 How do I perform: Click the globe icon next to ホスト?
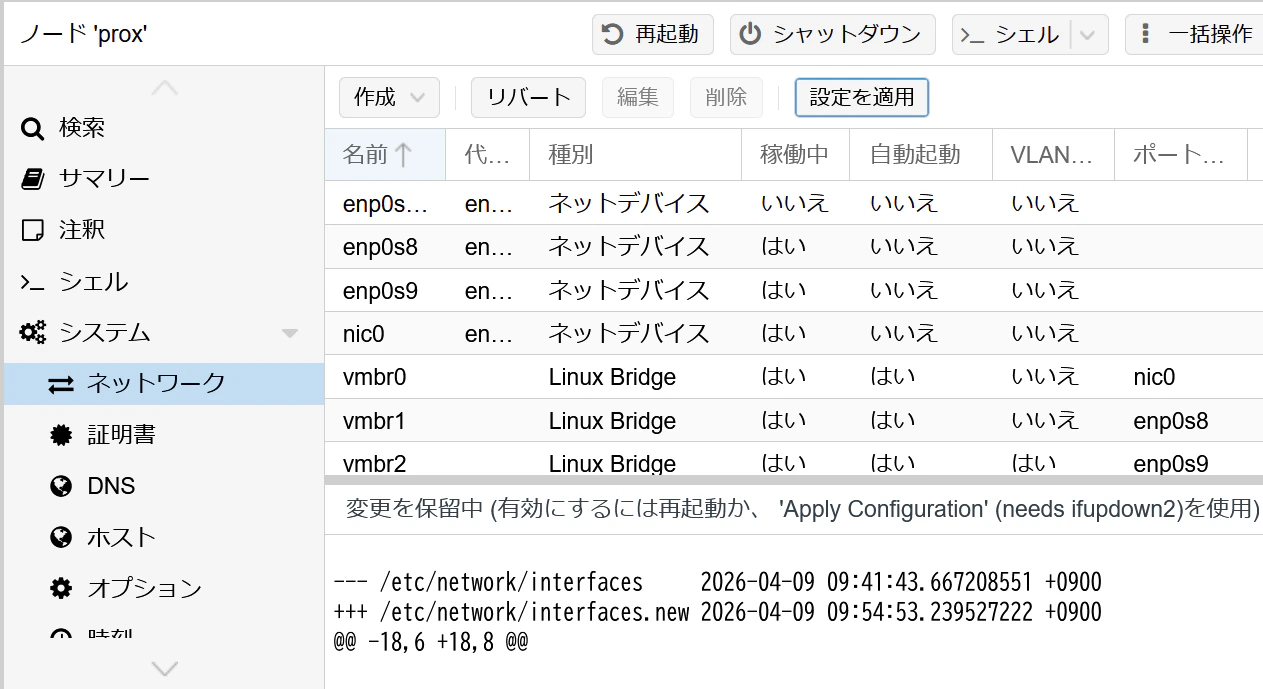point(61,537)
